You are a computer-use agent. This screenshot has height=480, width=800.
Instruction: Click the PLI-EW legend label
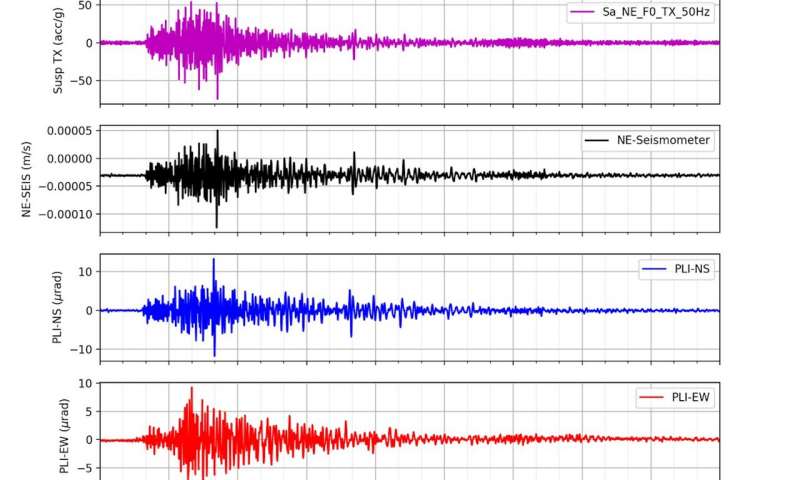[x=687, y=398]
